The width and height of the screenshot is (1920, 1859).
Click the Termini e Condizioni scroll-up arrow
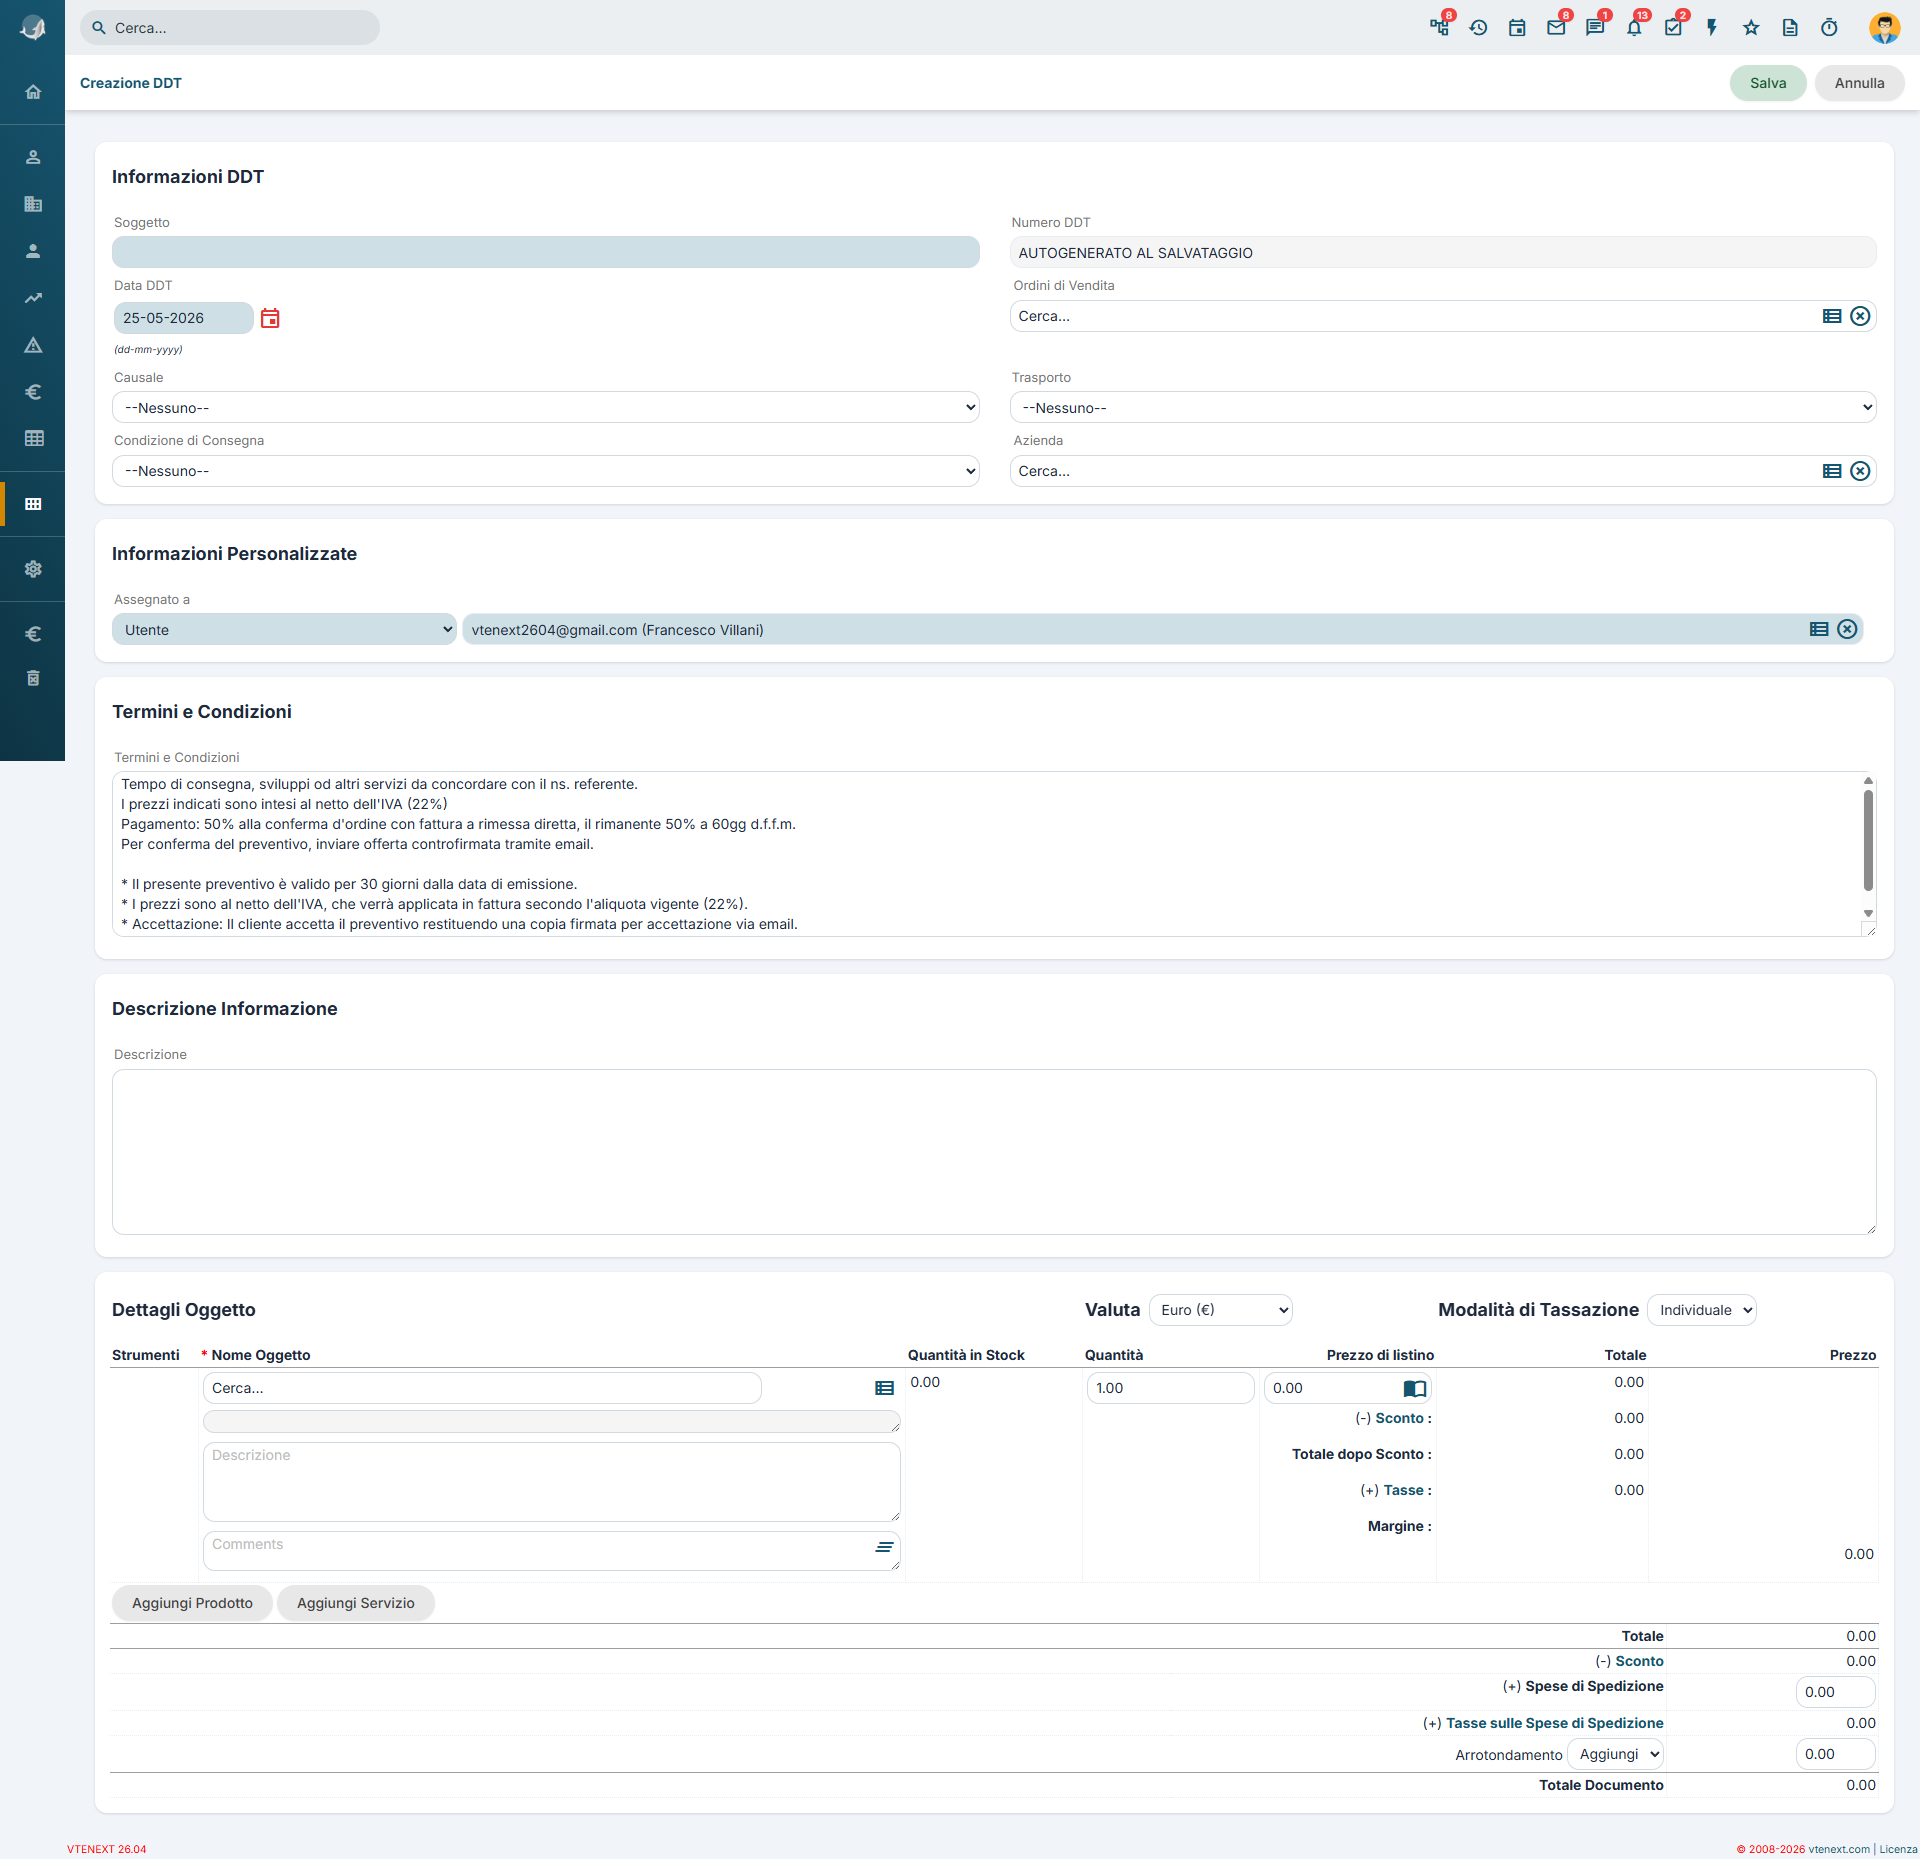[1868, 780]
